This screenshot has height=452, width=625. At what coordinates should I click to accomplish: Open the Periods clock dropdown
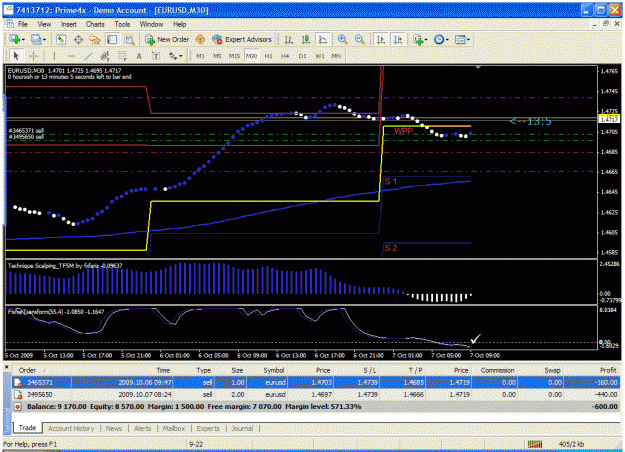441,39
